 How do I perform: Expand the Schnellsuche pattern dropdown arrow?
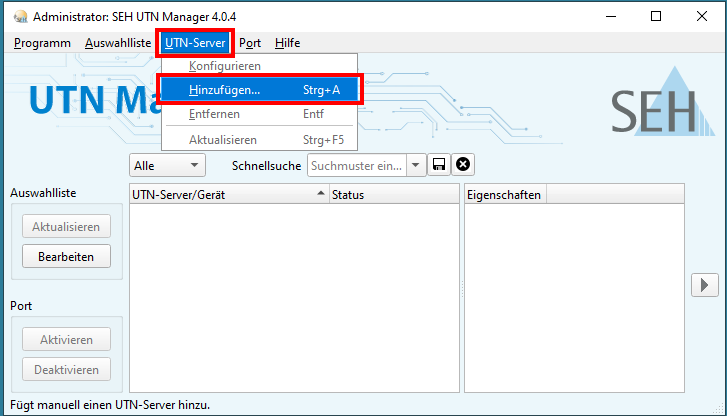click(416, 165)
